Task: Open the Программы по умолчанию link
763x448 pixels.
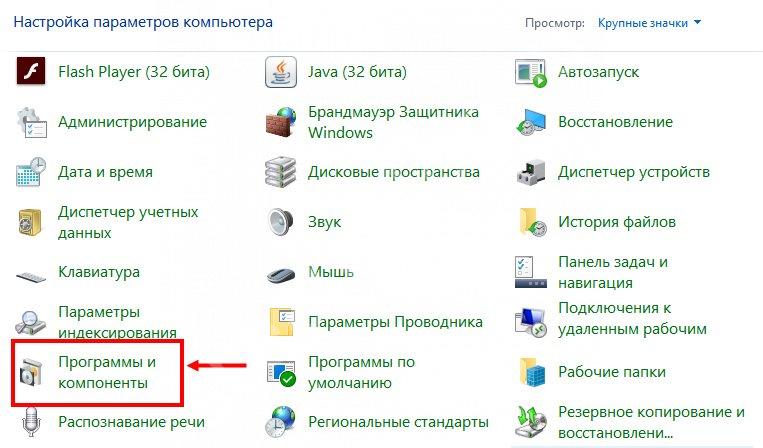Action: pyautogui.click(x=362, y=373)
